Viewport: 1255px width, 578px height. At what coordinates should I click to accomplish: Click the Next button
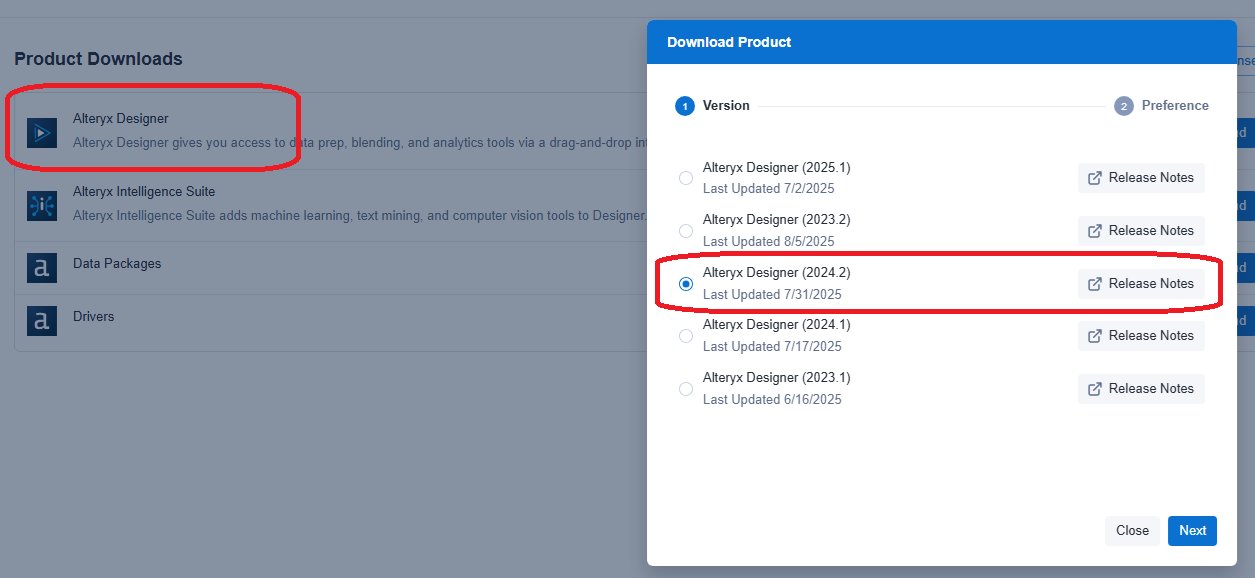pos(1192,530)
